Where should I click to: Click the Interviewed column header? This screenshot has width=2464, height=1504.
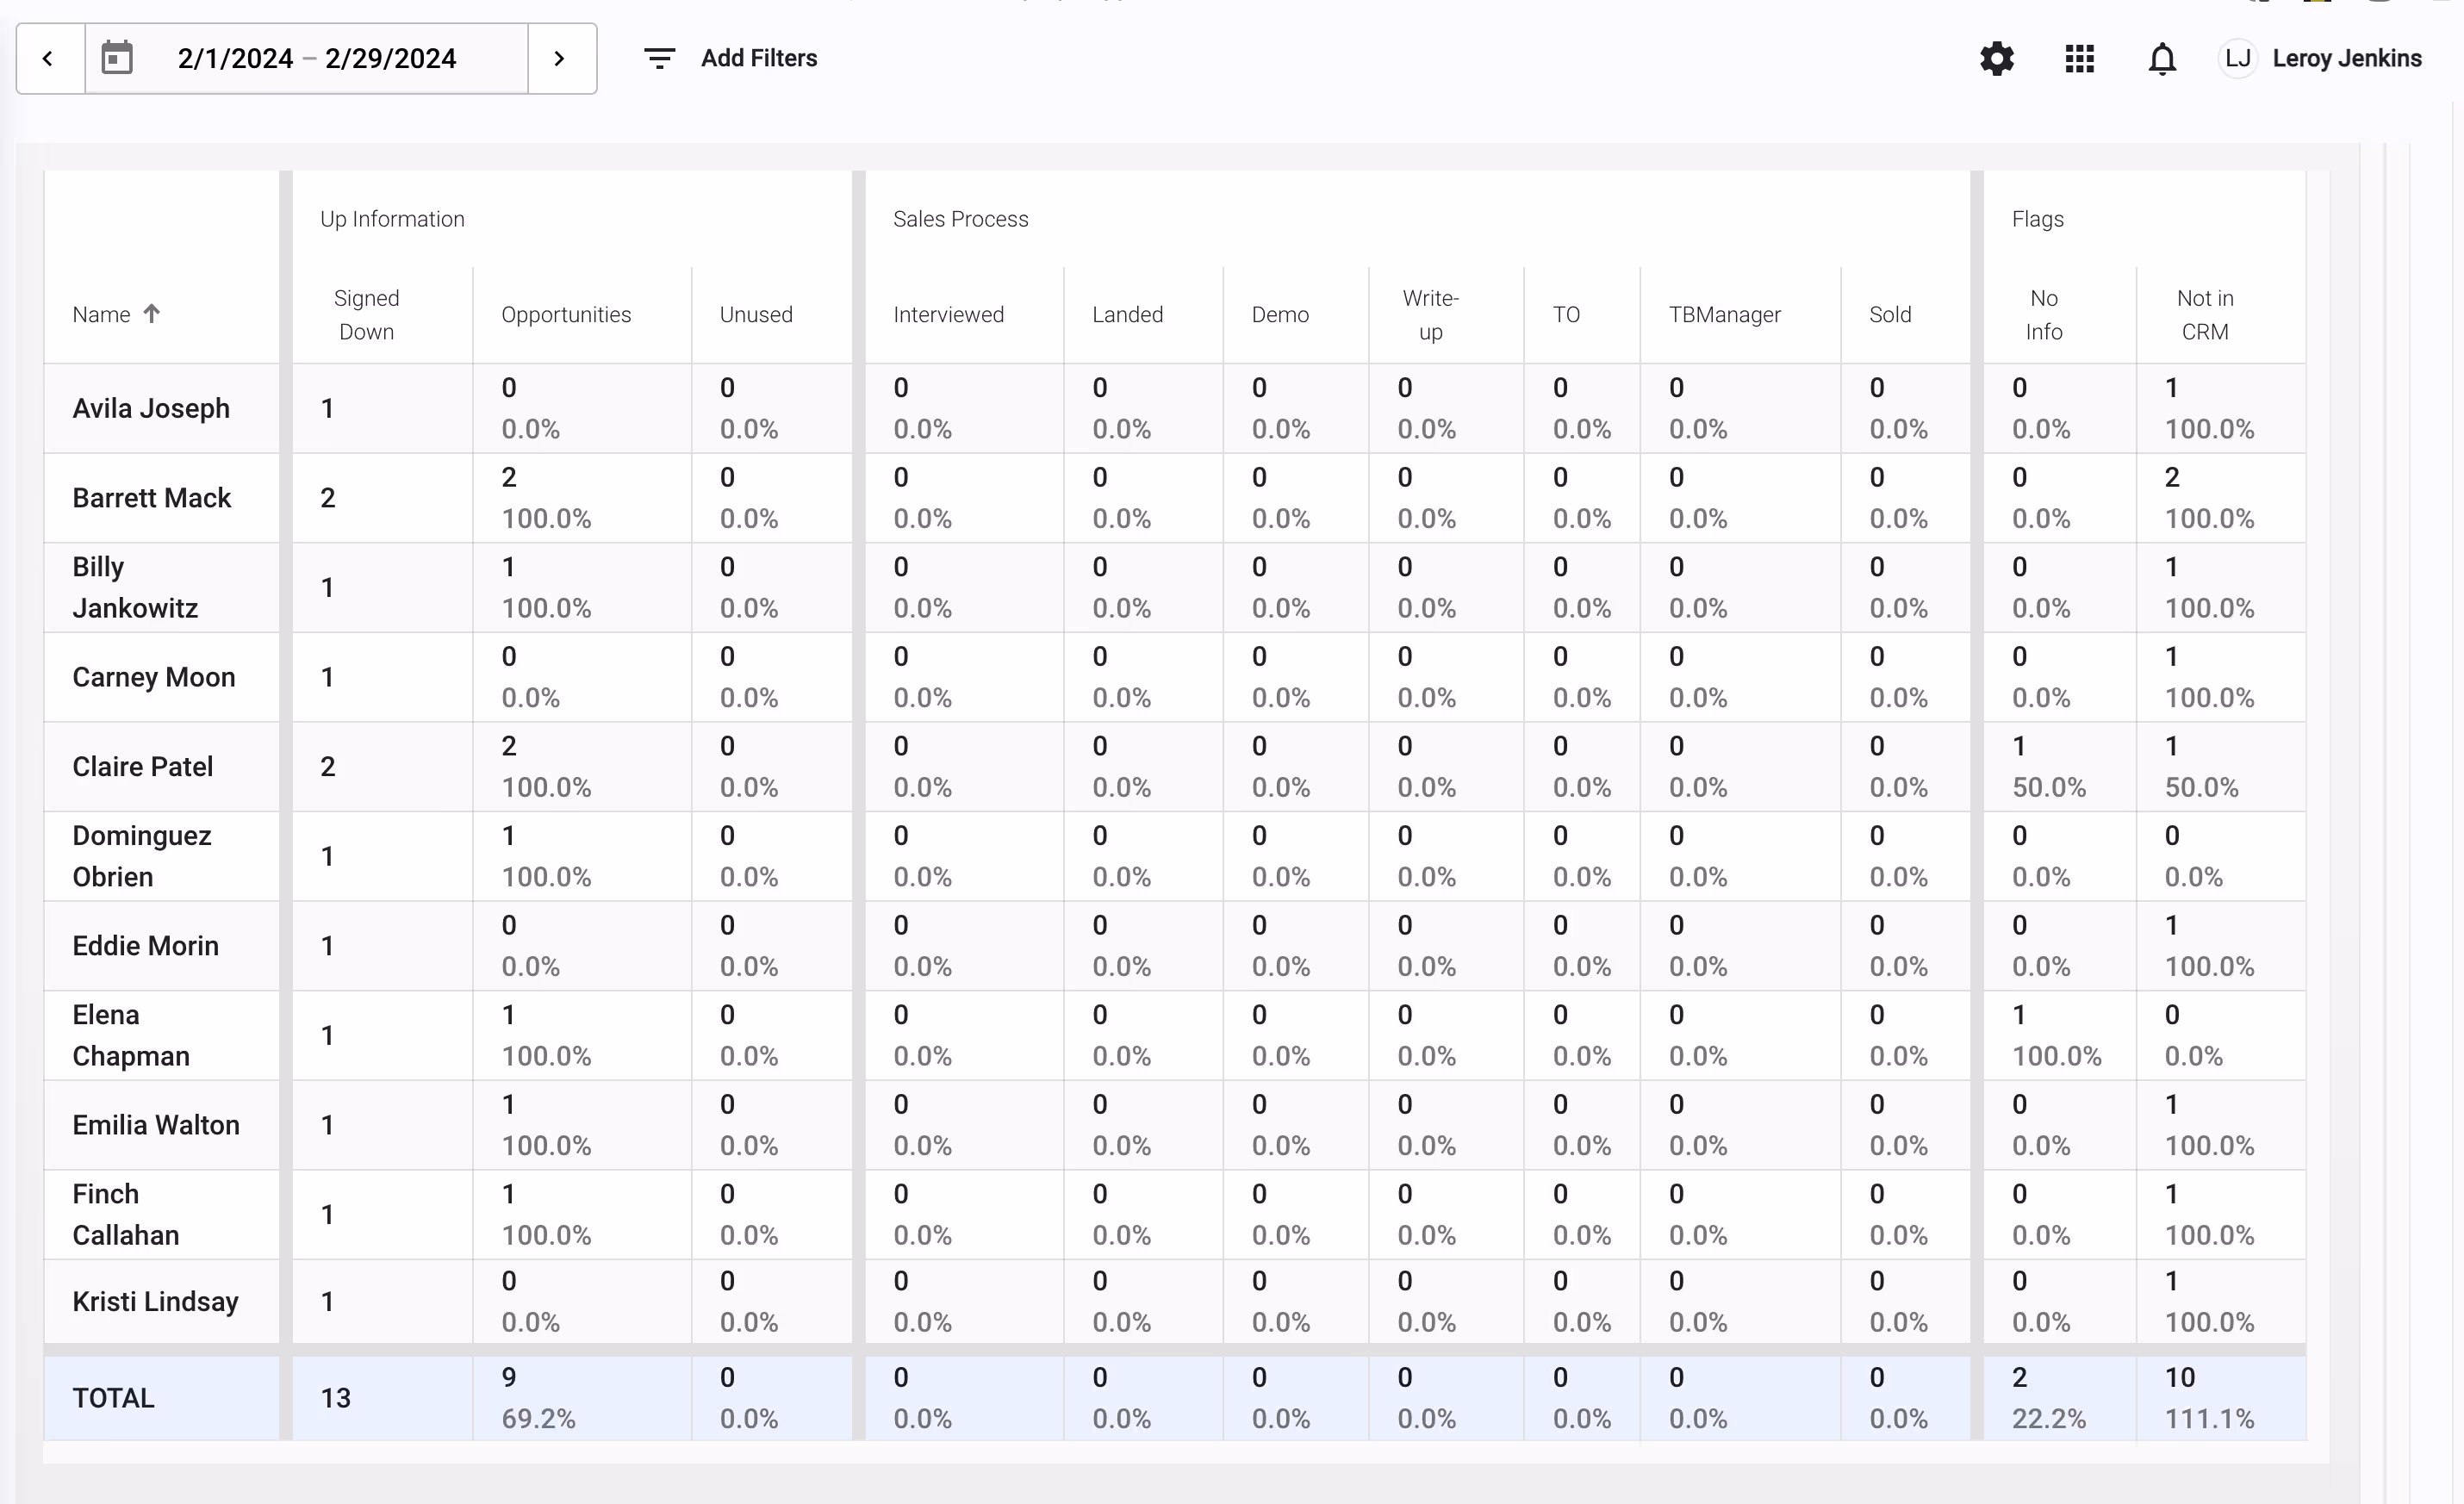[948, 315]
